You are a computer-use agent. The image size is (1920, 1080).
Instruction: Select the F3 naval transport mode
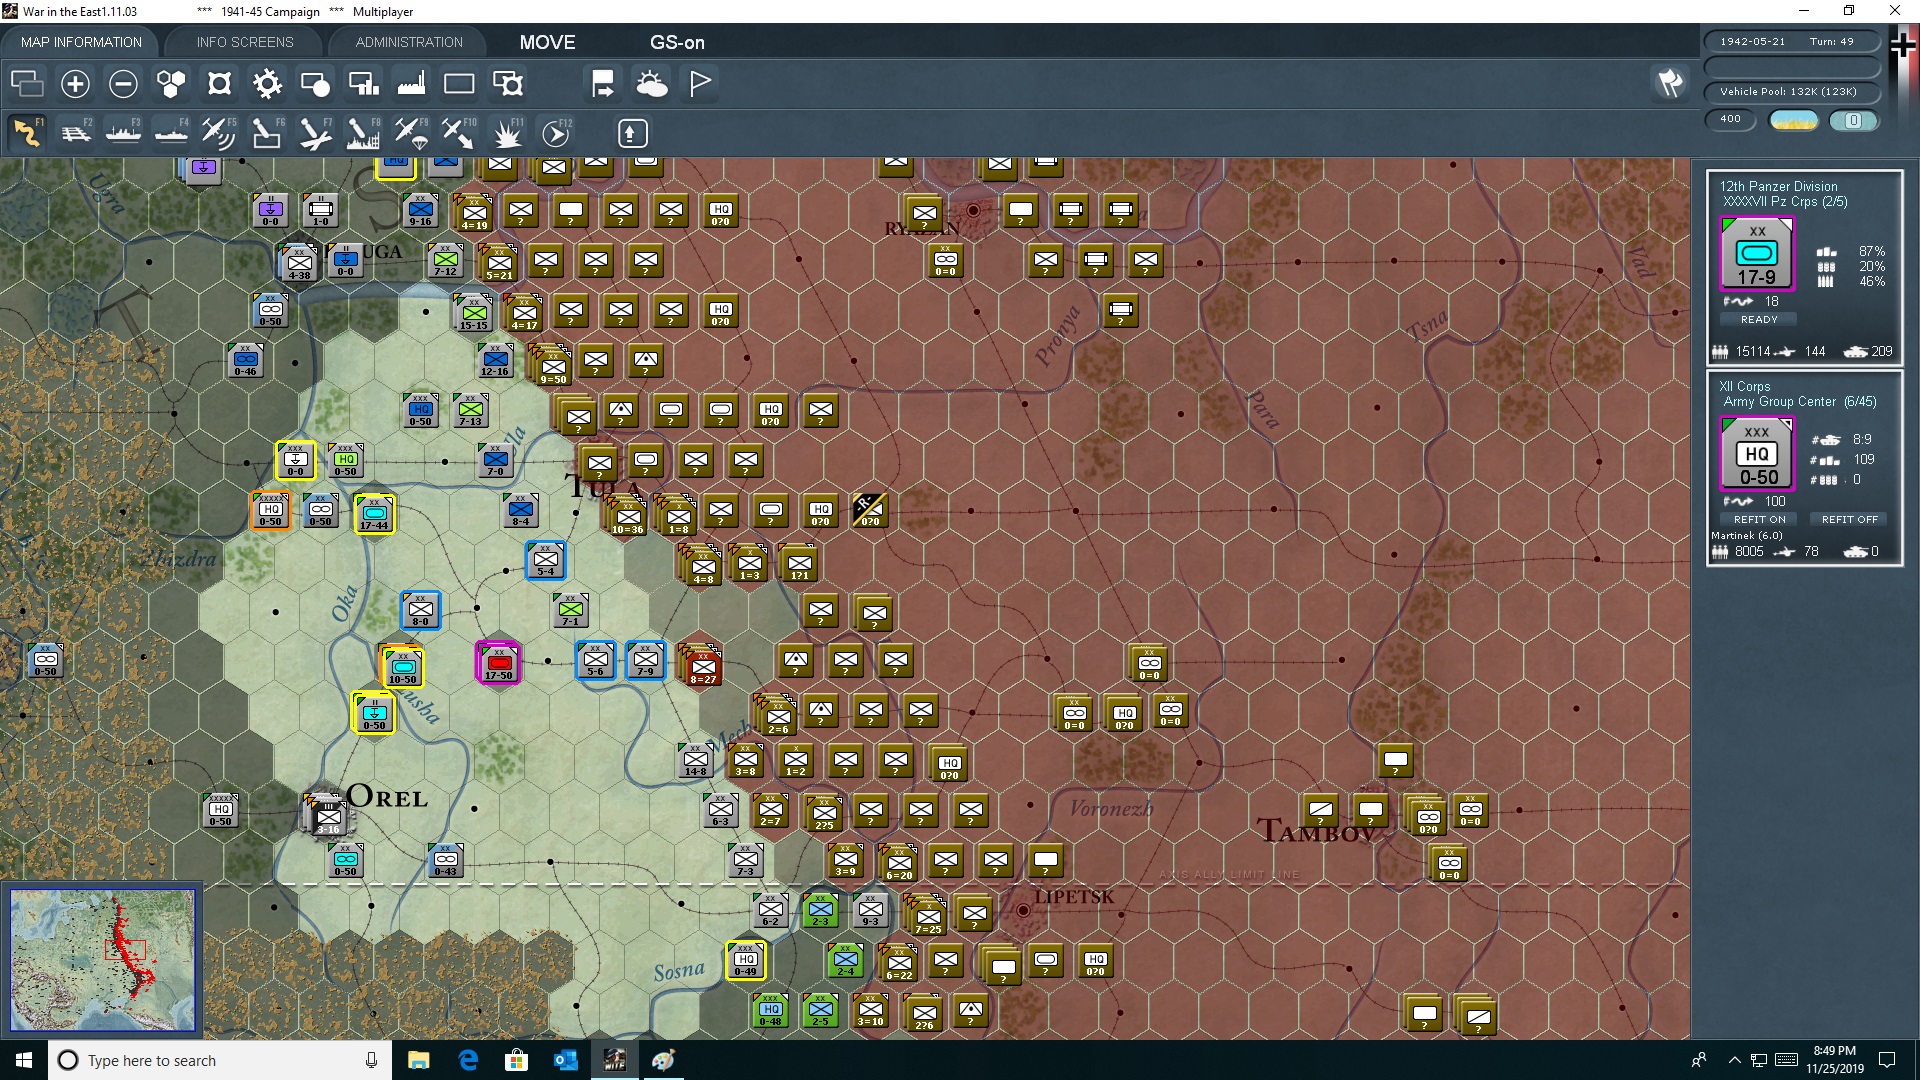pos(123,133)
